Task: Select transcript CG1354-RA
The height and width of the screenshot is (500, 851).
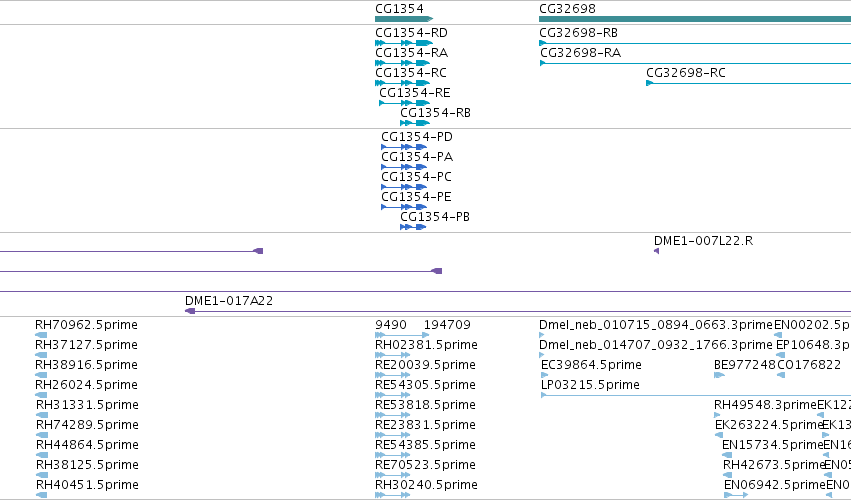Action: coord(411,53)
